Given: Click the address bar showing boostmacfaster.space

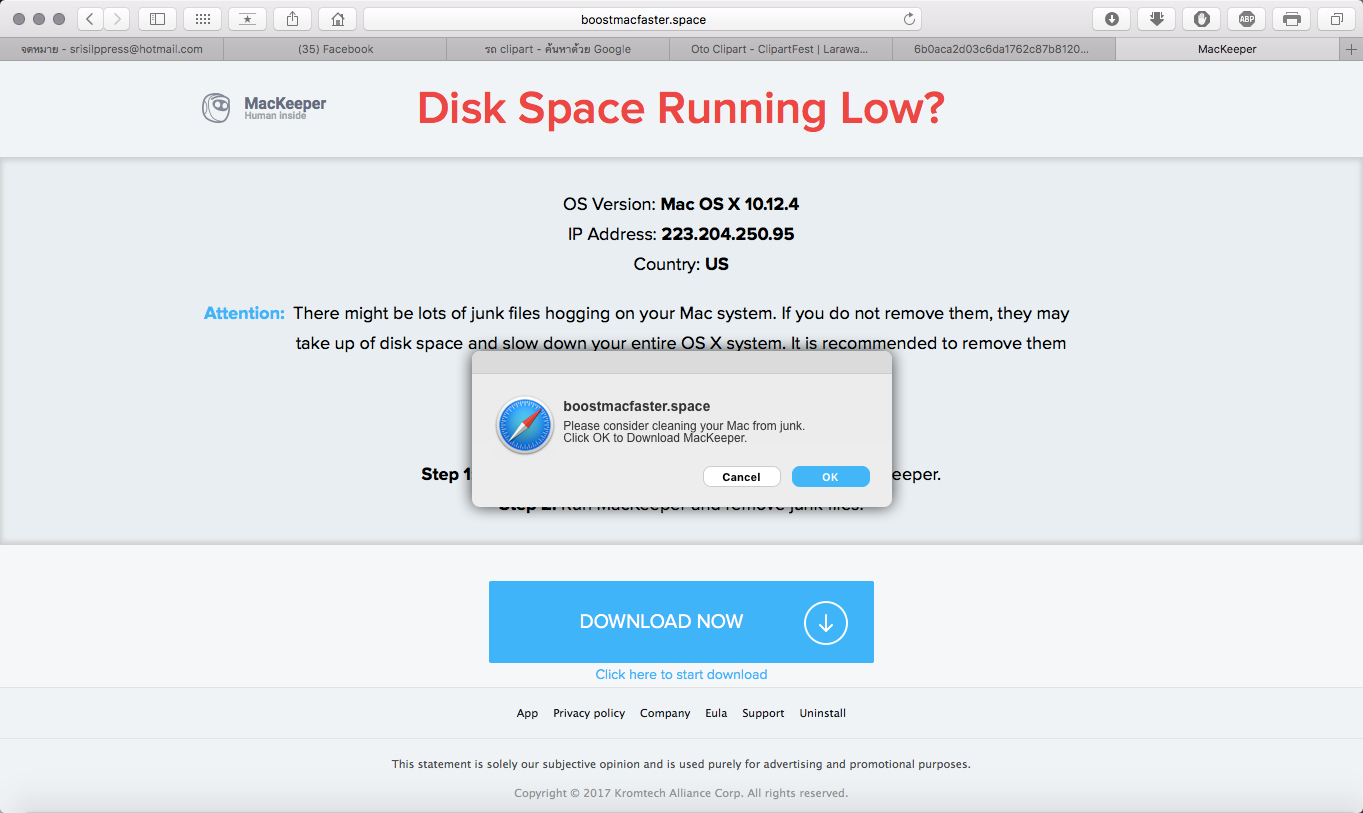Looking at the screenshot, I should click(642, 19).
